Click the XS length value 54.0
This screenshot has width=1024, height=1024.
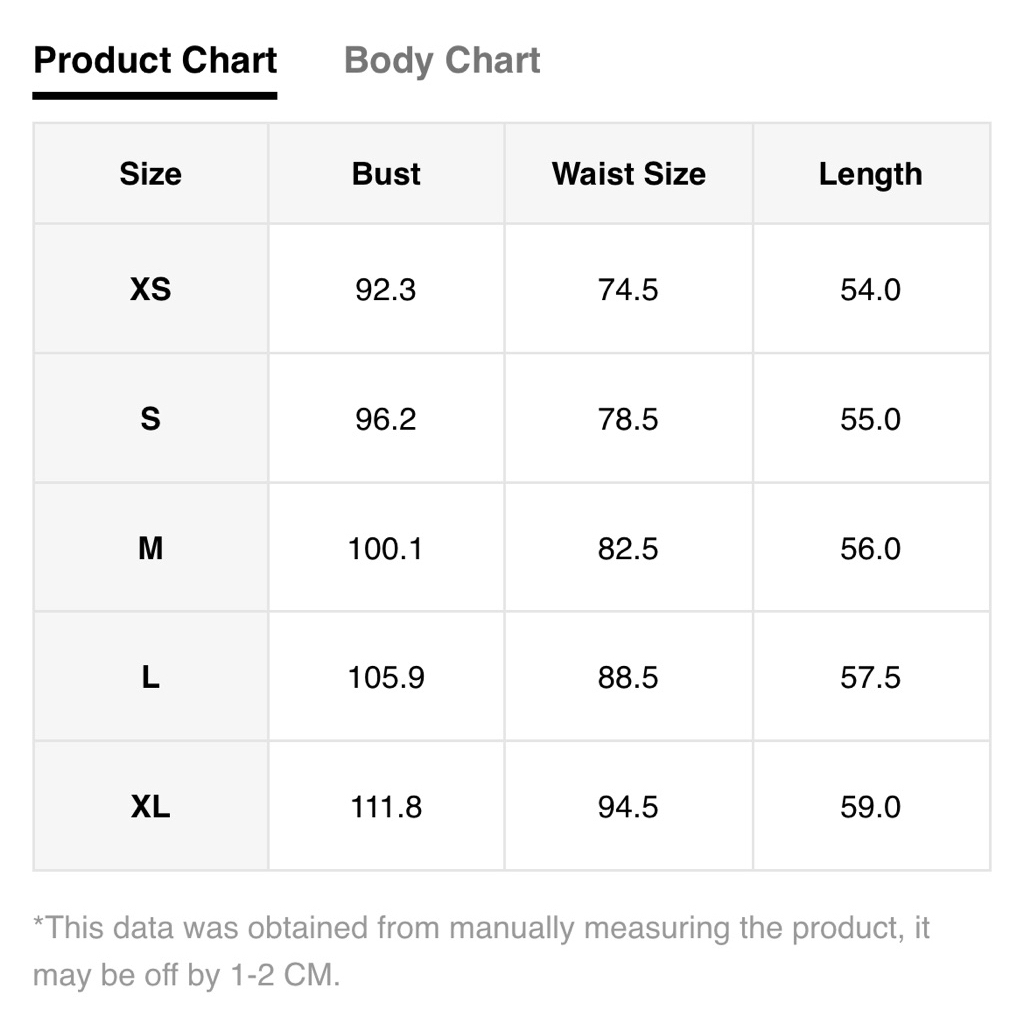click(x=871, y=289)
